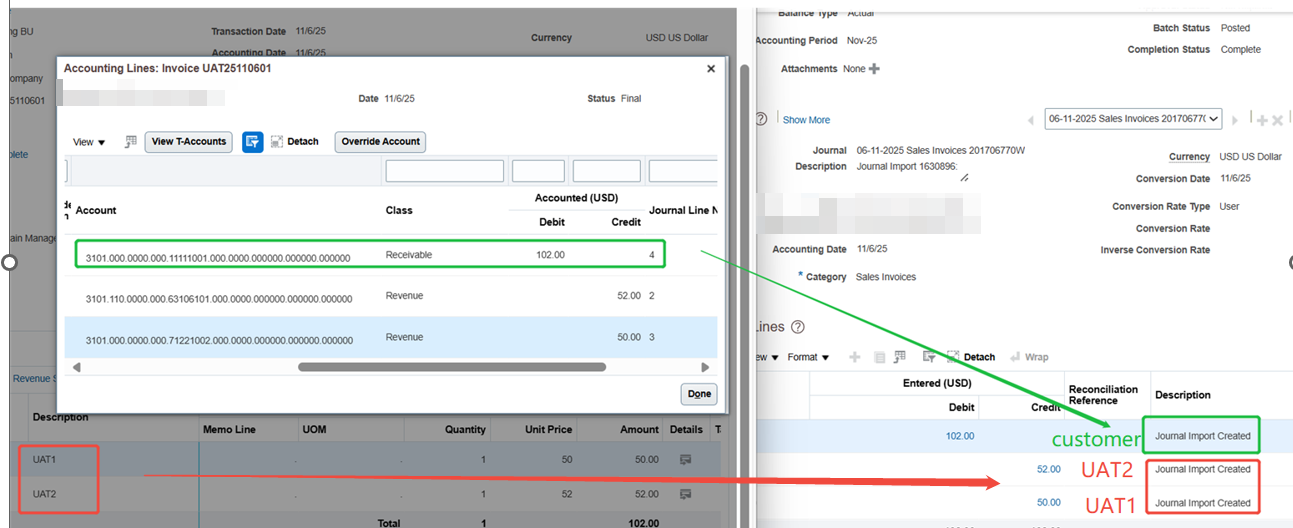Viewport: 1293px width, 528px height.
Task: Add an attachment with the plus icon
Action: [x=874, y=69]
